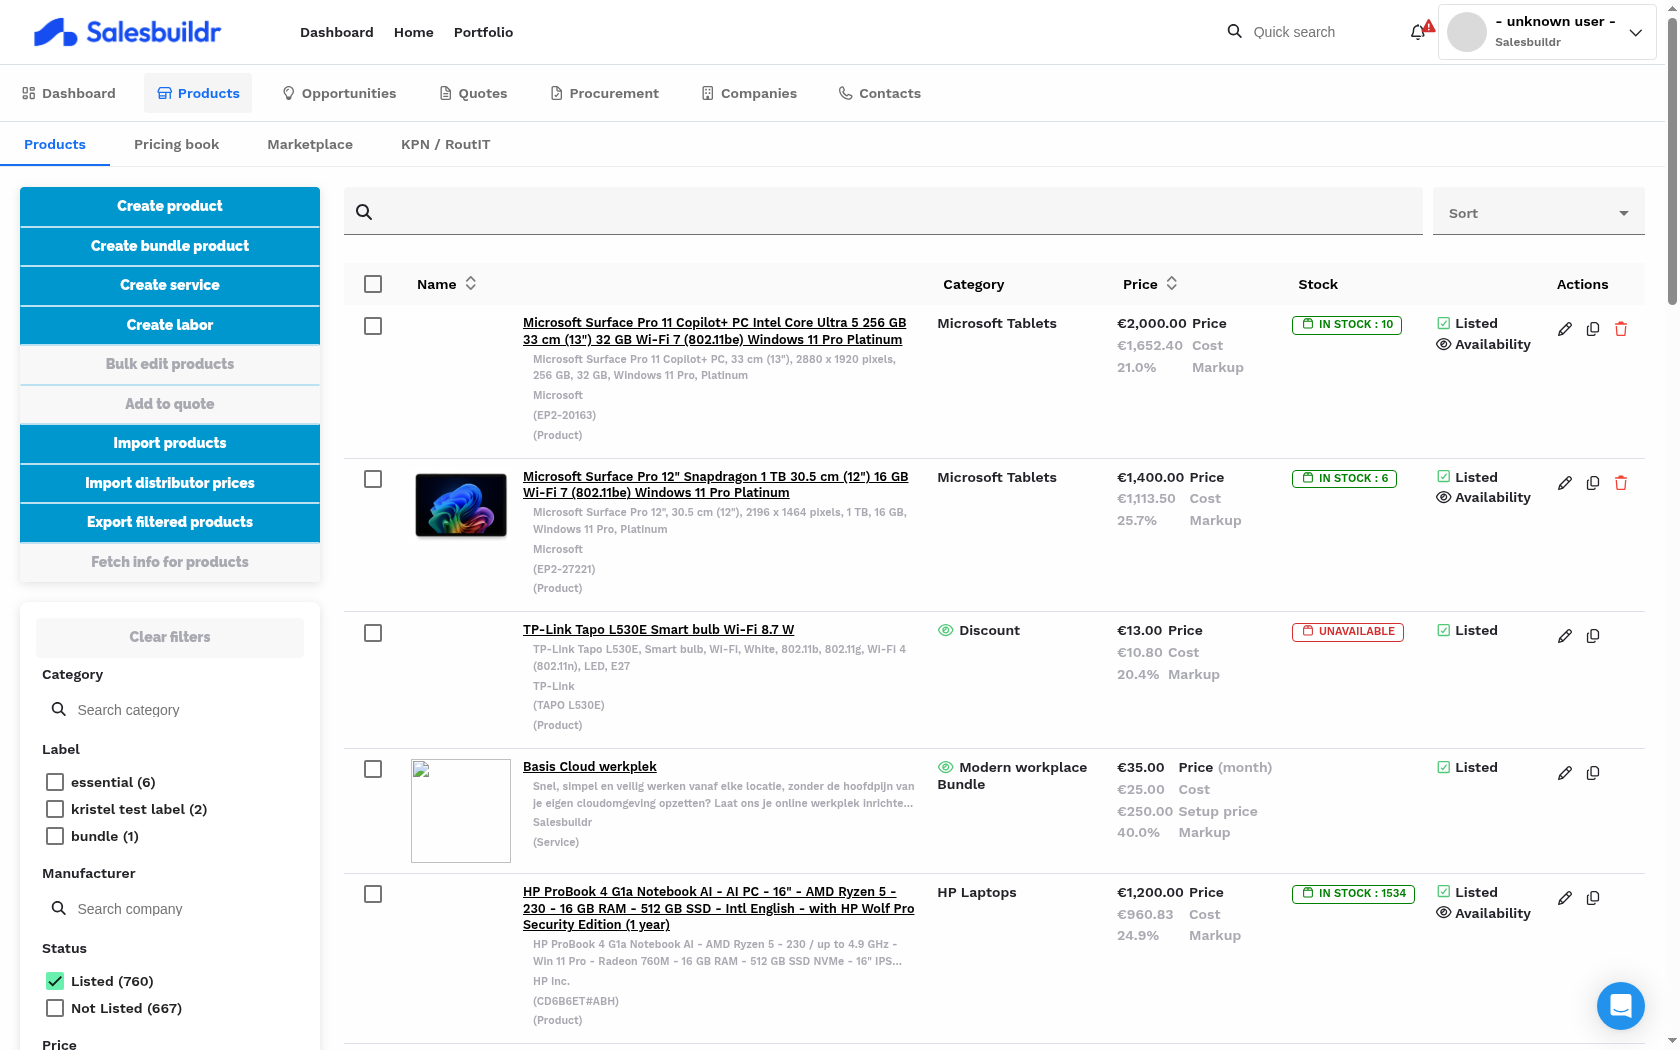Viewport: 1680px width, 1050px height.
Task: Click the Create product button
Action: point(170,206)
